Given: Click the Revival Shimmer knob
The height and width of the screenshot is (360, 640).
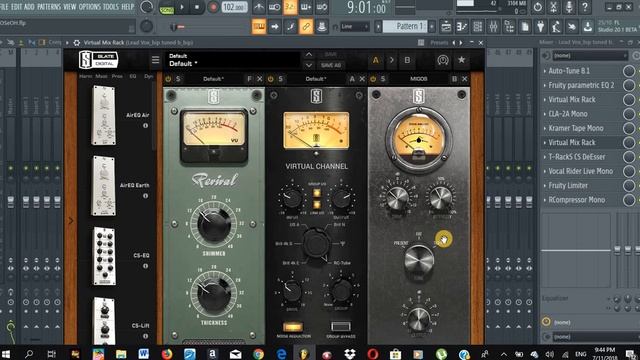Looking at the screenshot, I should point(213,224).
